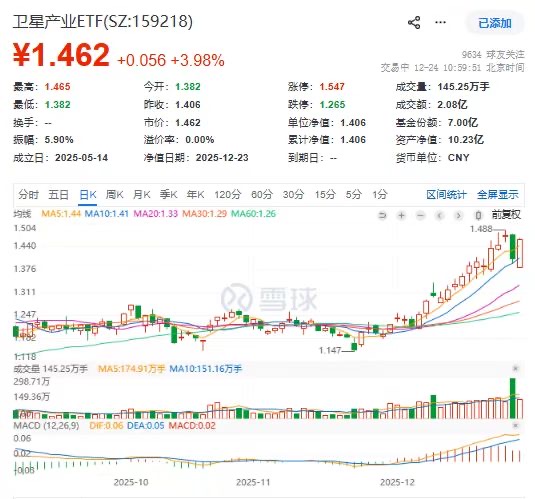The height and width of the screenshot is (499, 535).
Task: Select the 15分 chart period
Action: pyautogui.click(x=325, y=195)
